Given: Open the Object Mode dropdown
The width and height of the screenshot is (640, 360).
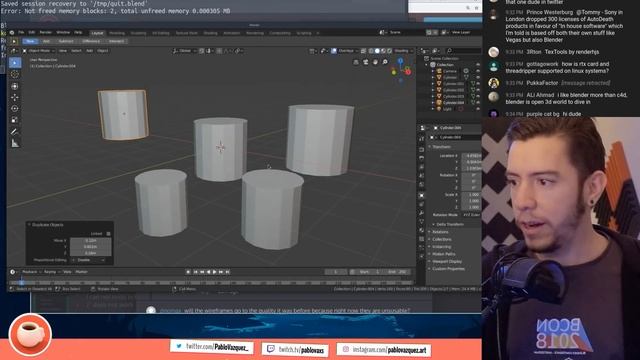Looking at the screenshot, I should coord(38,51).
